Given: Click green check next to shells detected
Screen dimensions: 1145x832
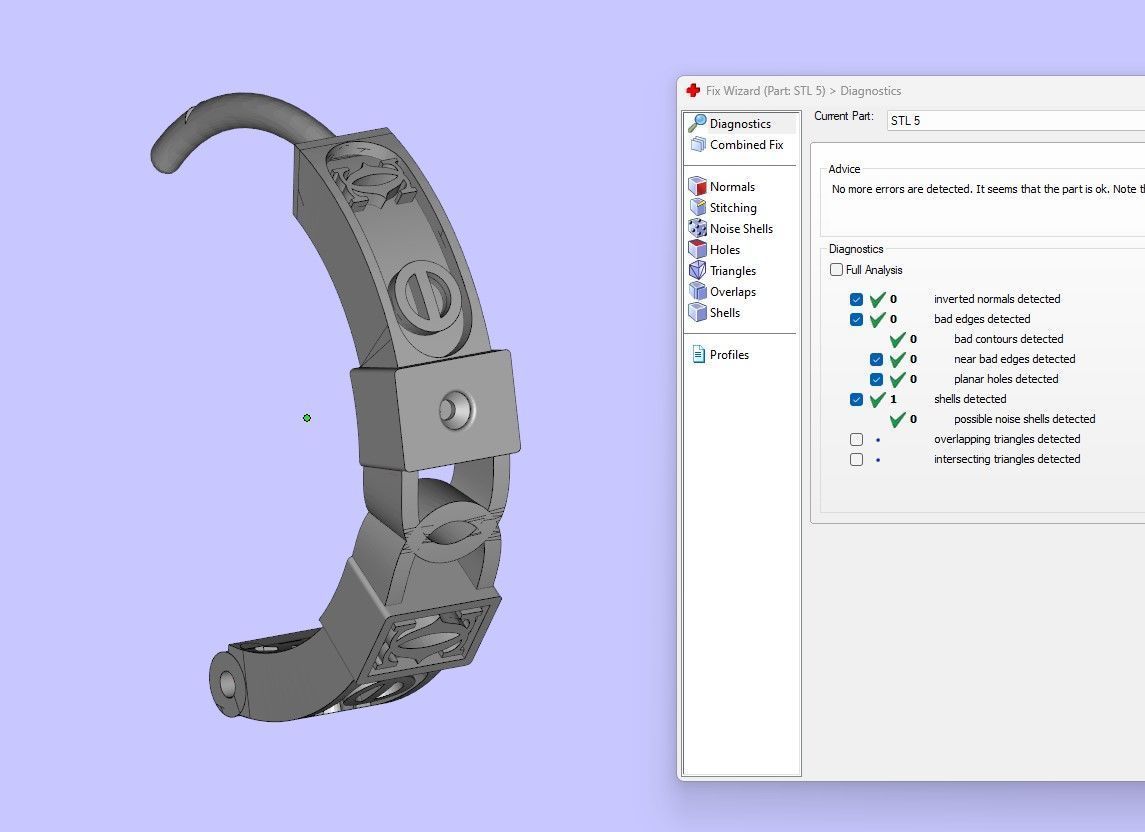Looking at the screenshot, I should 878,399.
